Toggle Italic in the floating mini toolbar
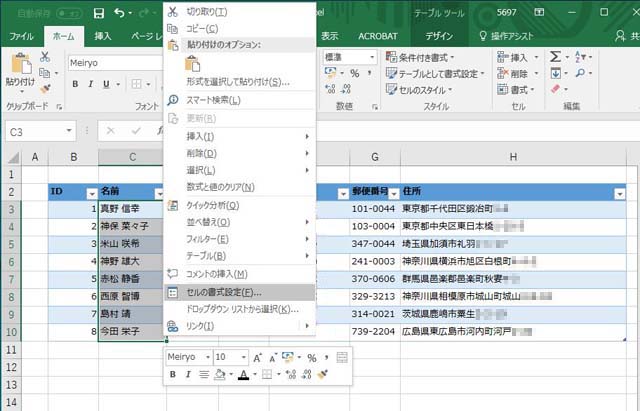This screenshot has height=411, width=640. click(188, 375)
